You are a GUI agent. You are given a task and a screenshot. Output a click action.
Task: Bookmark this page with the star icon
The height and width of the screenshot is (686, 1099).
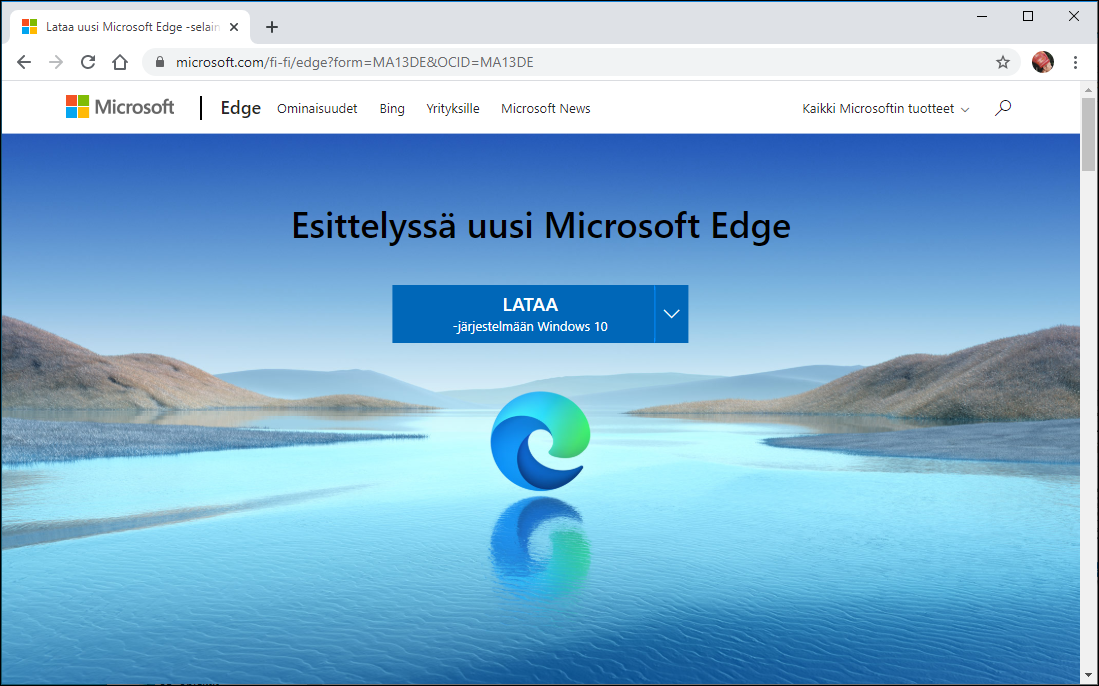[x=1003, y=62]
